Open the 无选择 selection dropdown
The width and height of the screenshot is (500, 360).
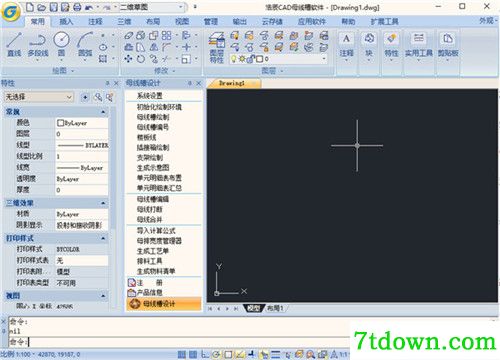coord(39,97)
